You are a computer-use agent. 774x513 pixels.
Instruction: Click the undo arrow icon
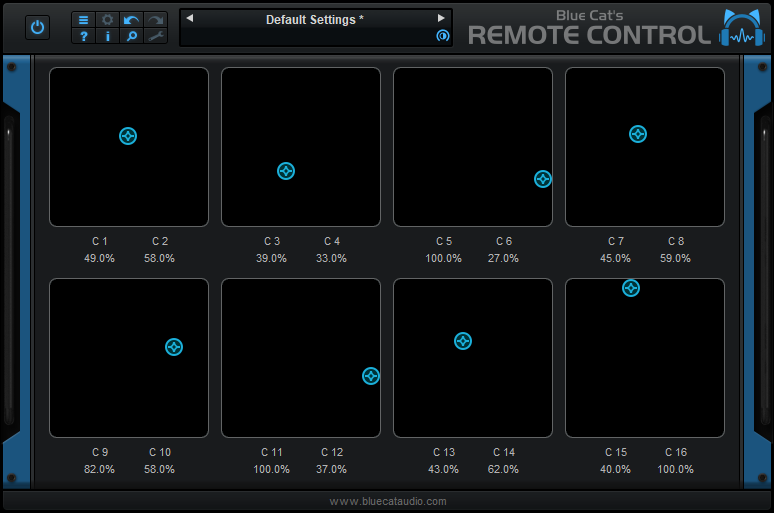(131, 20)
